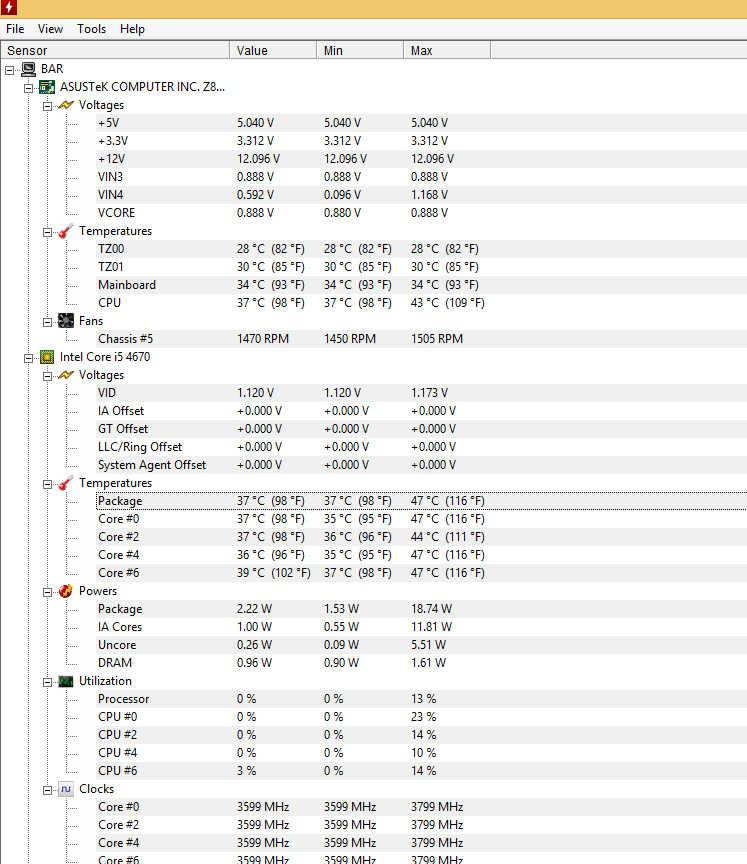Click the Sensor column header
The height and width of the screenshot is (864, 747).
(x=115, y=50)
